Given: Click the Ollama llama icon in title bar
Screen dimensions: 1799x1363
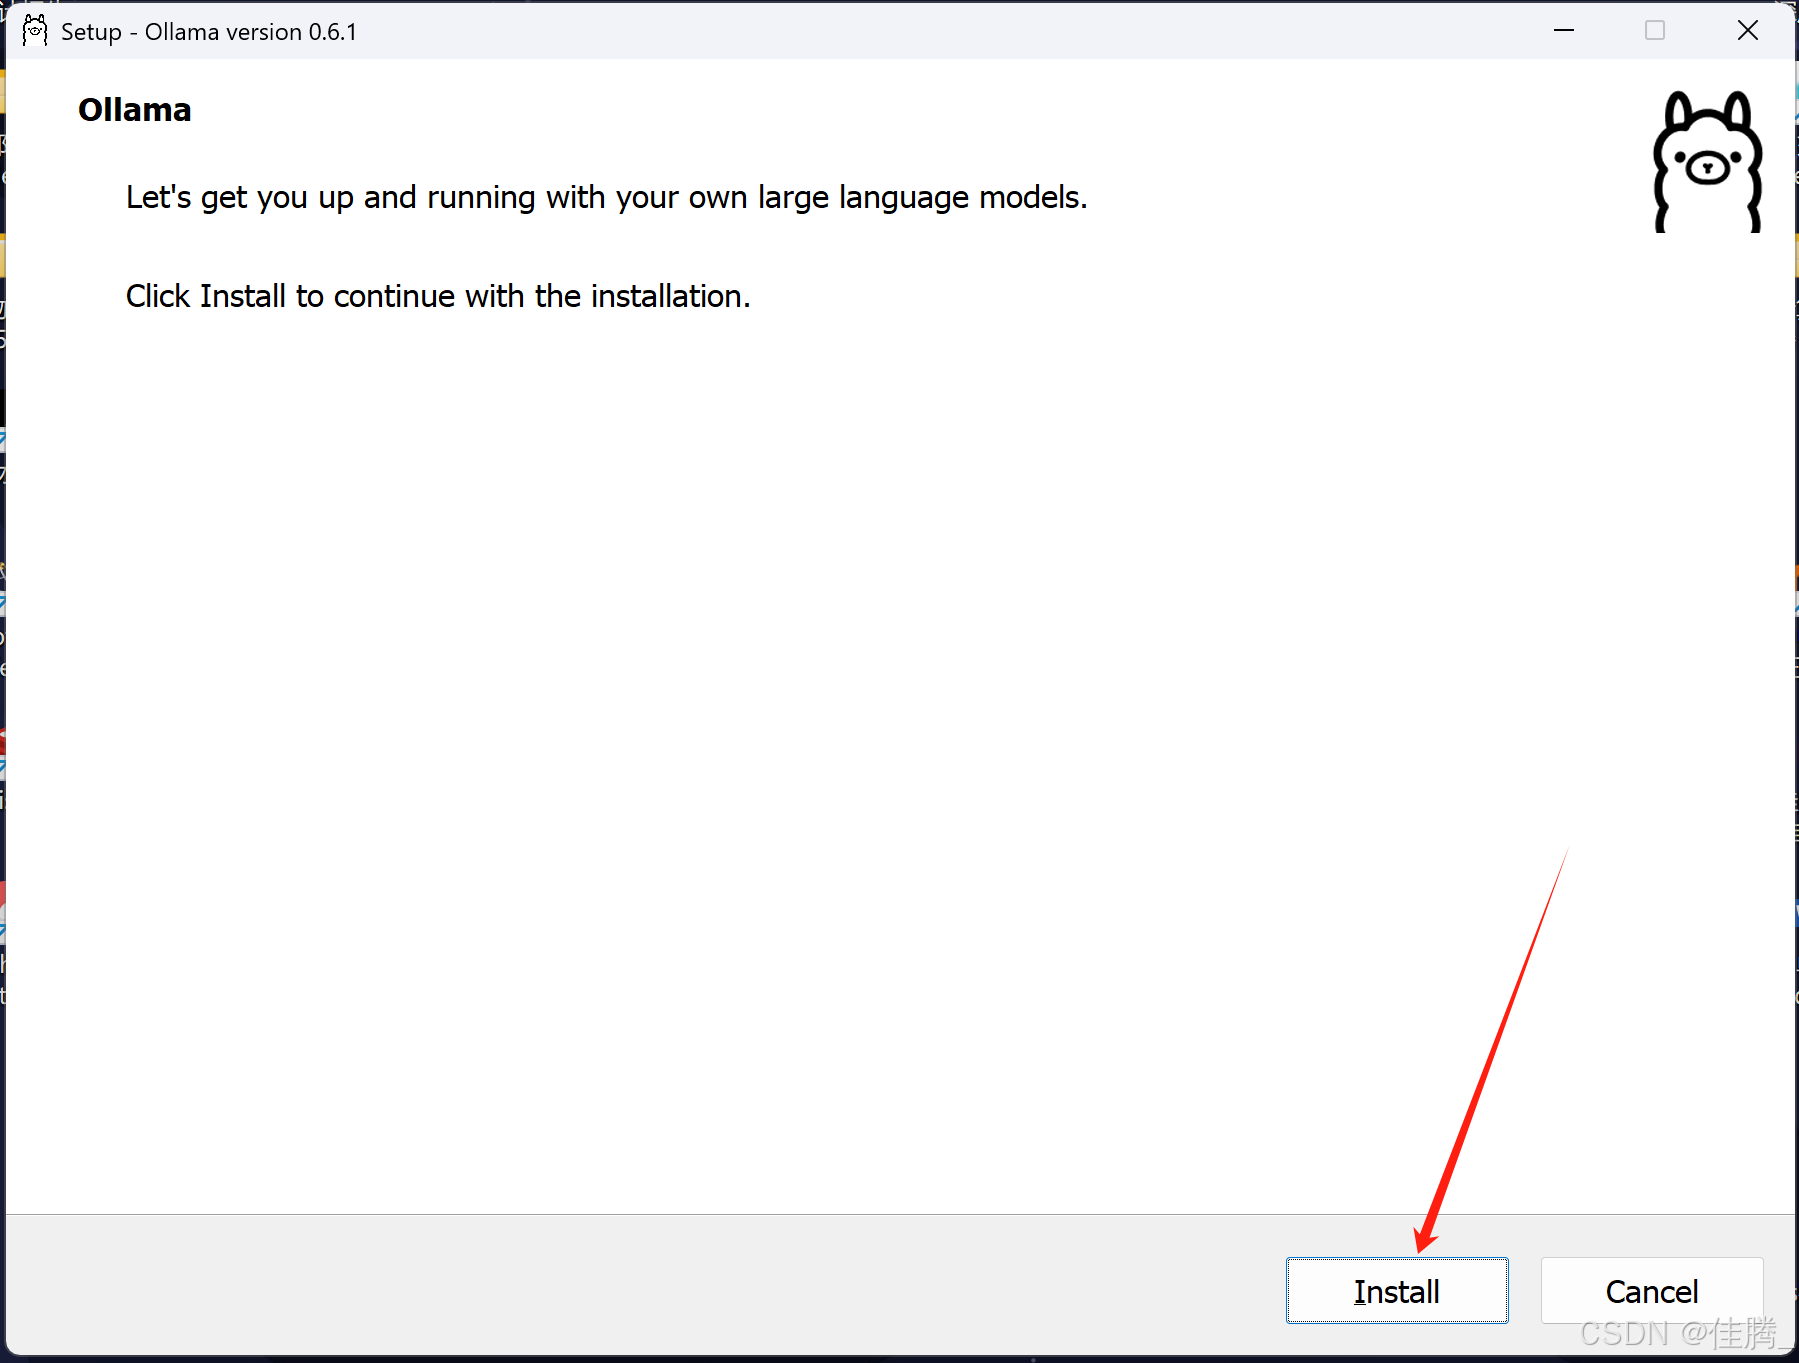Looking at the screenshot, I should (x=35, y=31).
